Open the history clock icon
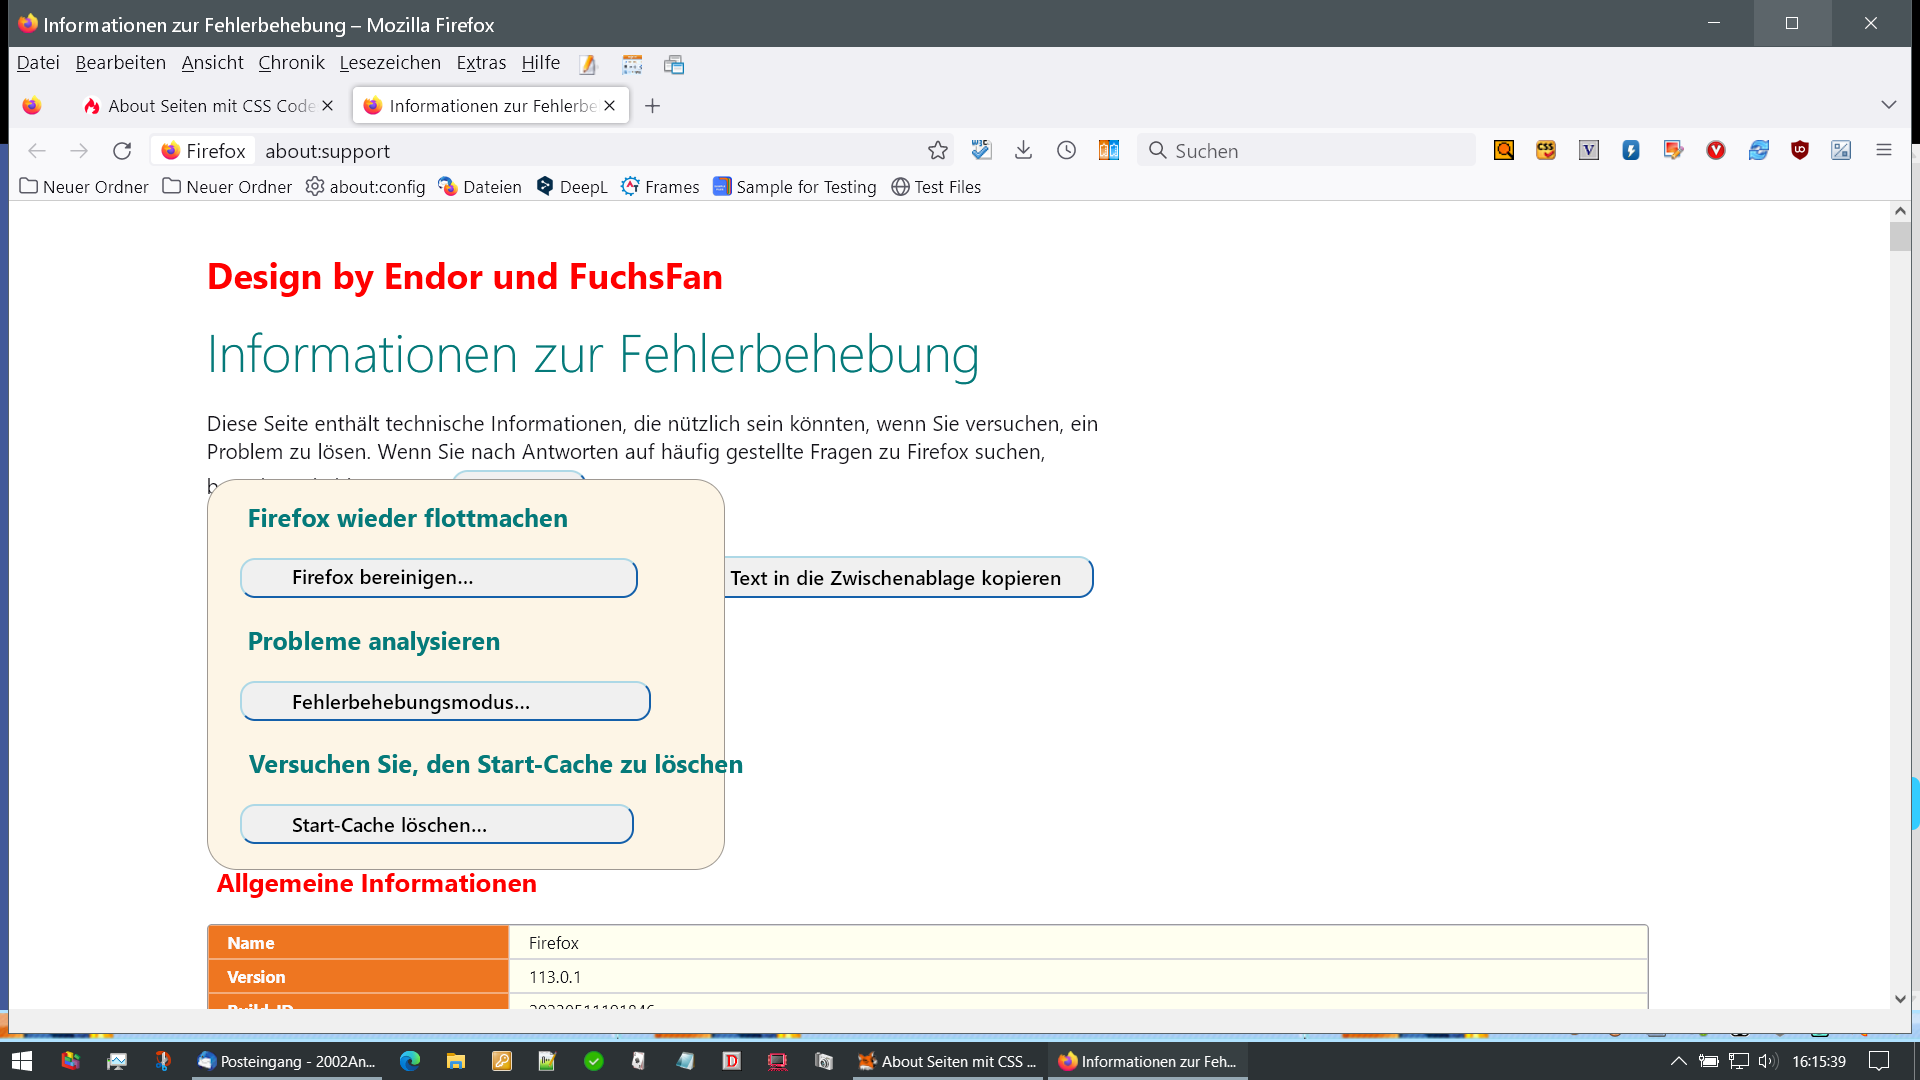The height and width of the screenshot is (1080, 1920). coord(1066,150)
